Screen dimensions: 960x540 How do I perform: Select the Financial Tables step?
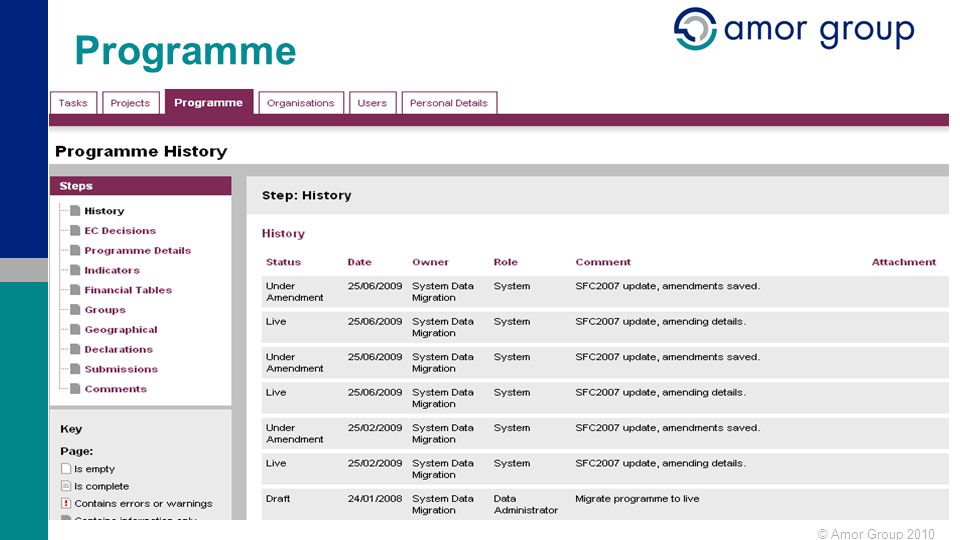click(x=128, y=290)
